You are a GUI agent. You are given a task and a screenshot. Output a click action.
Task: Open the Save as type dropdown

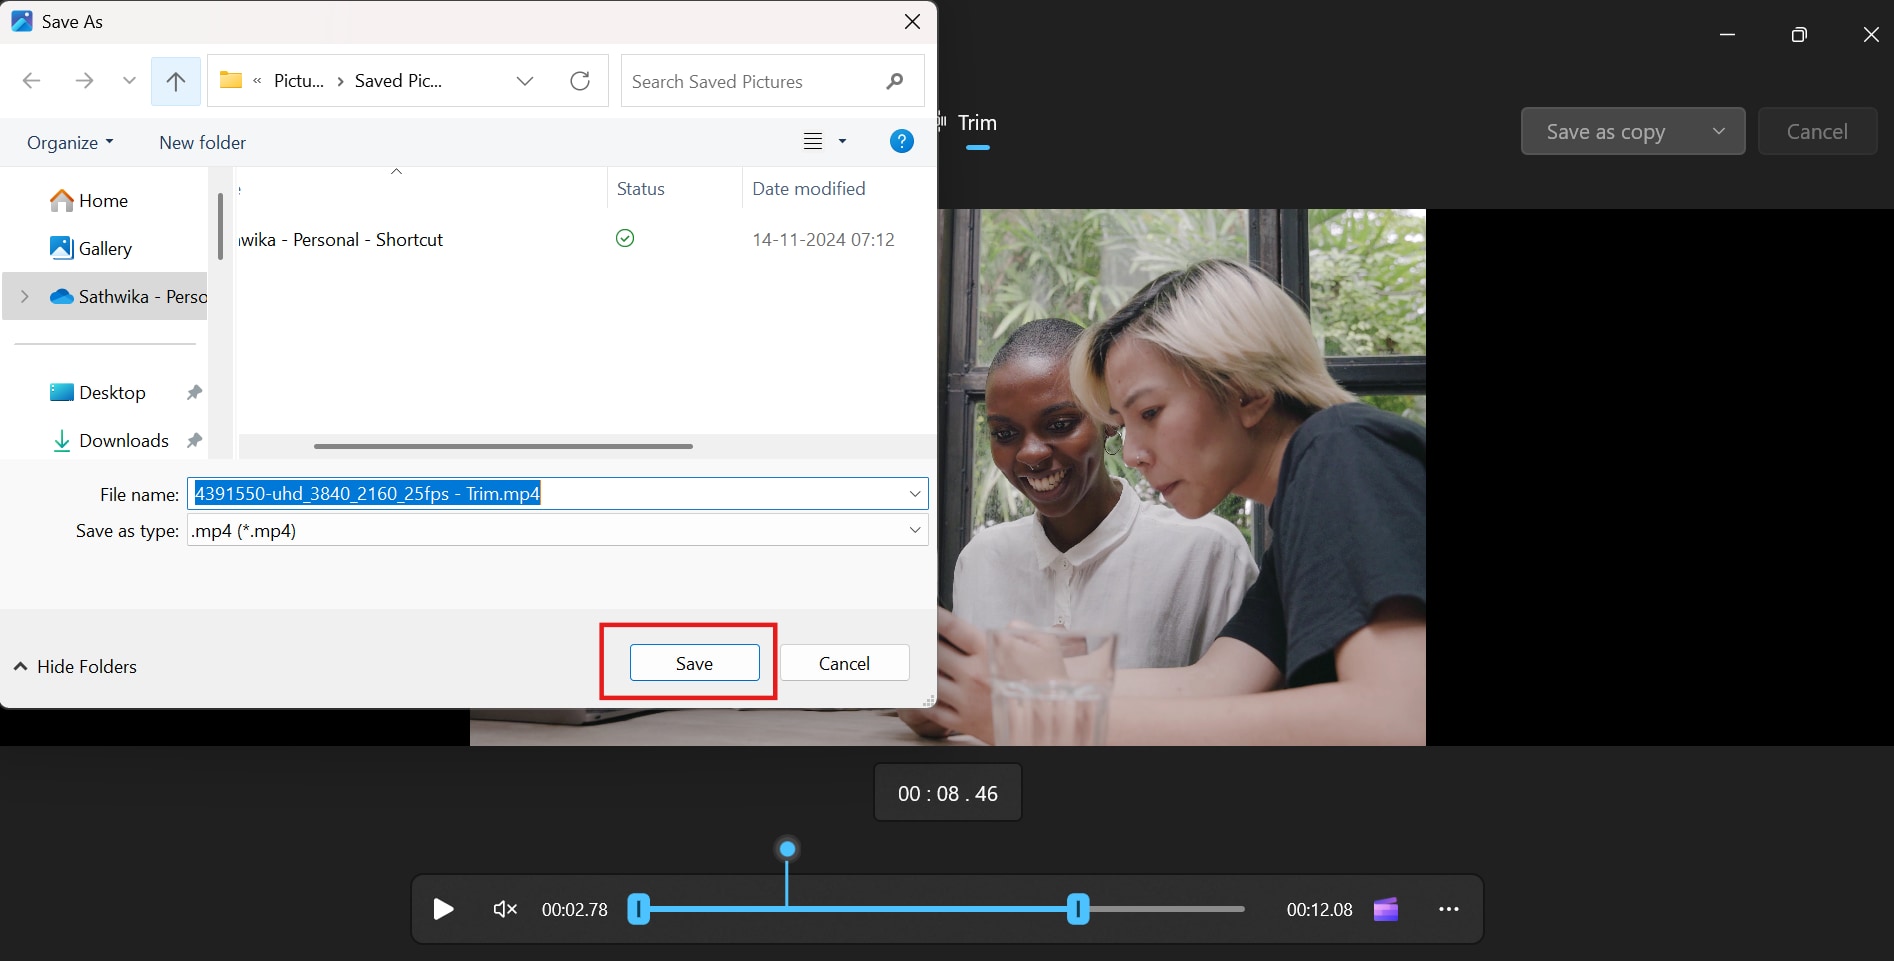[558, 531]
